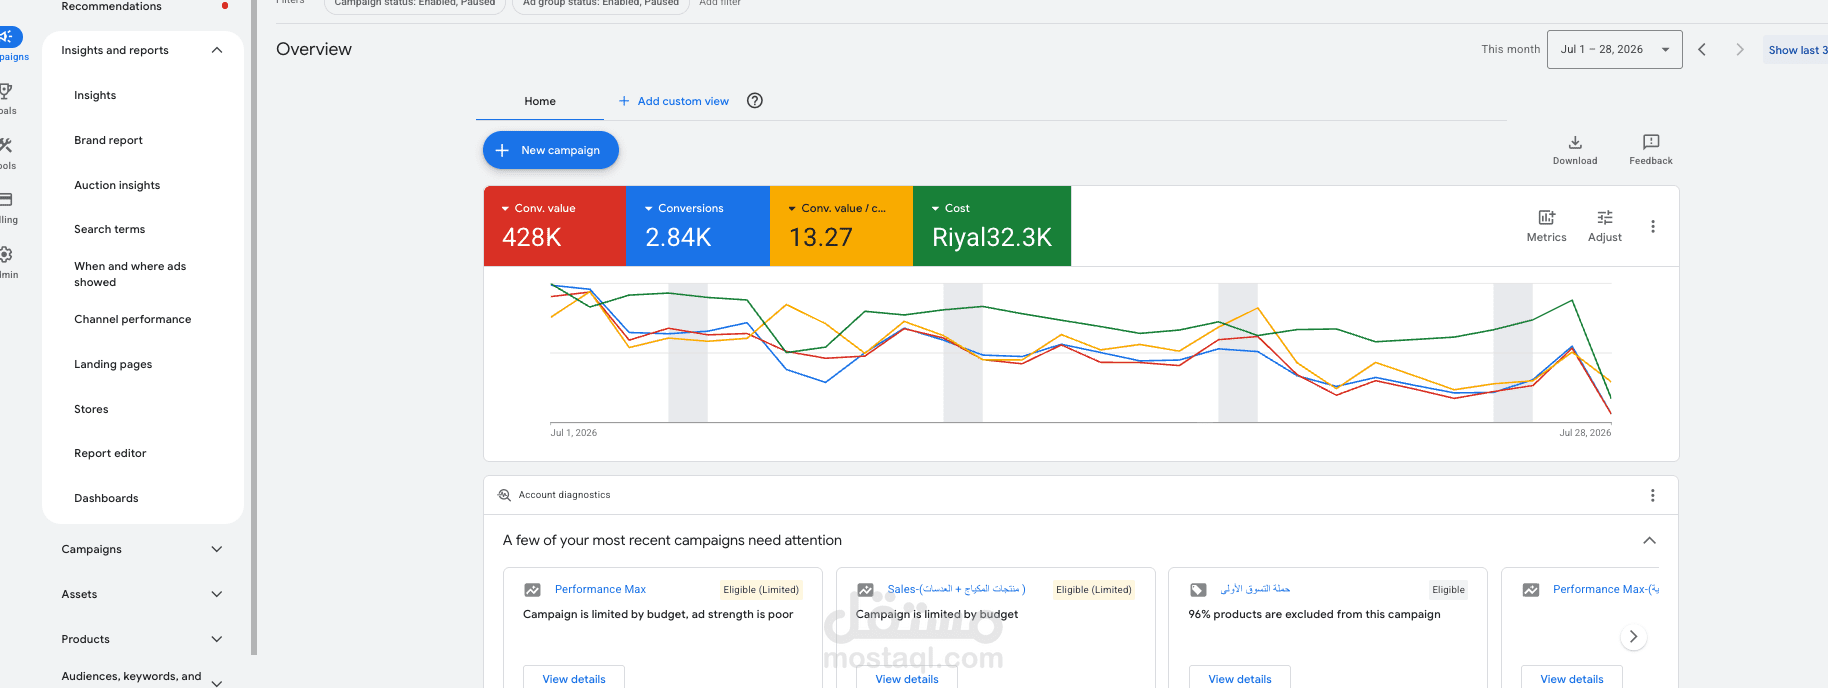Expand the Campaigns section
Image resolution: width=1828 pixels, height=688 pixels.
217,549
